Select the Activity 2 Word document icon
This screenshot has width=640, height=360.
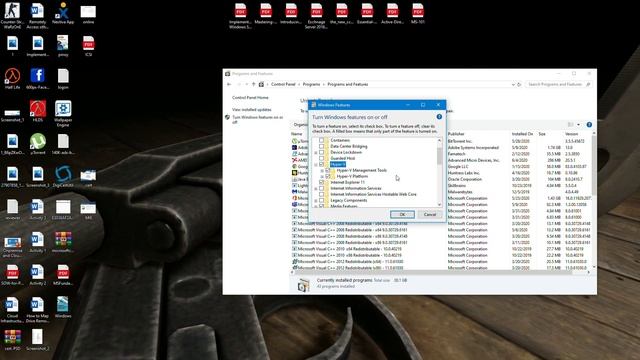(x=38, y=275)
